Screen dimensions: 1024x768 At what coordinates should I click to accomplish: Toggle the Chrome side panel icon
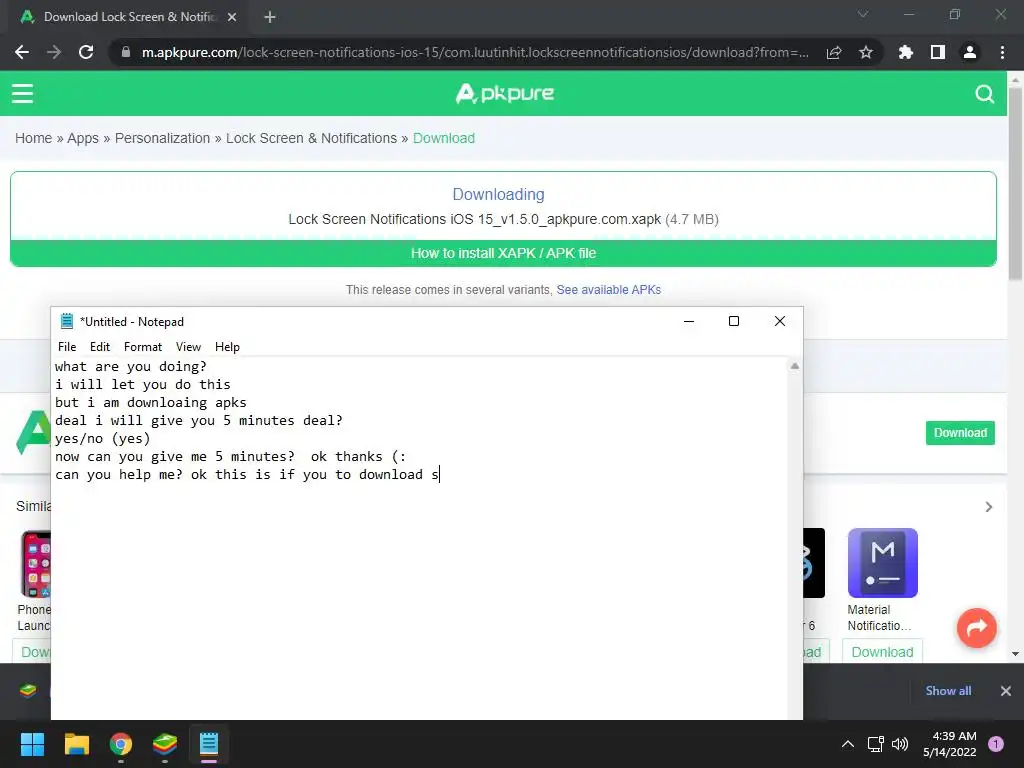pos(937,52)
